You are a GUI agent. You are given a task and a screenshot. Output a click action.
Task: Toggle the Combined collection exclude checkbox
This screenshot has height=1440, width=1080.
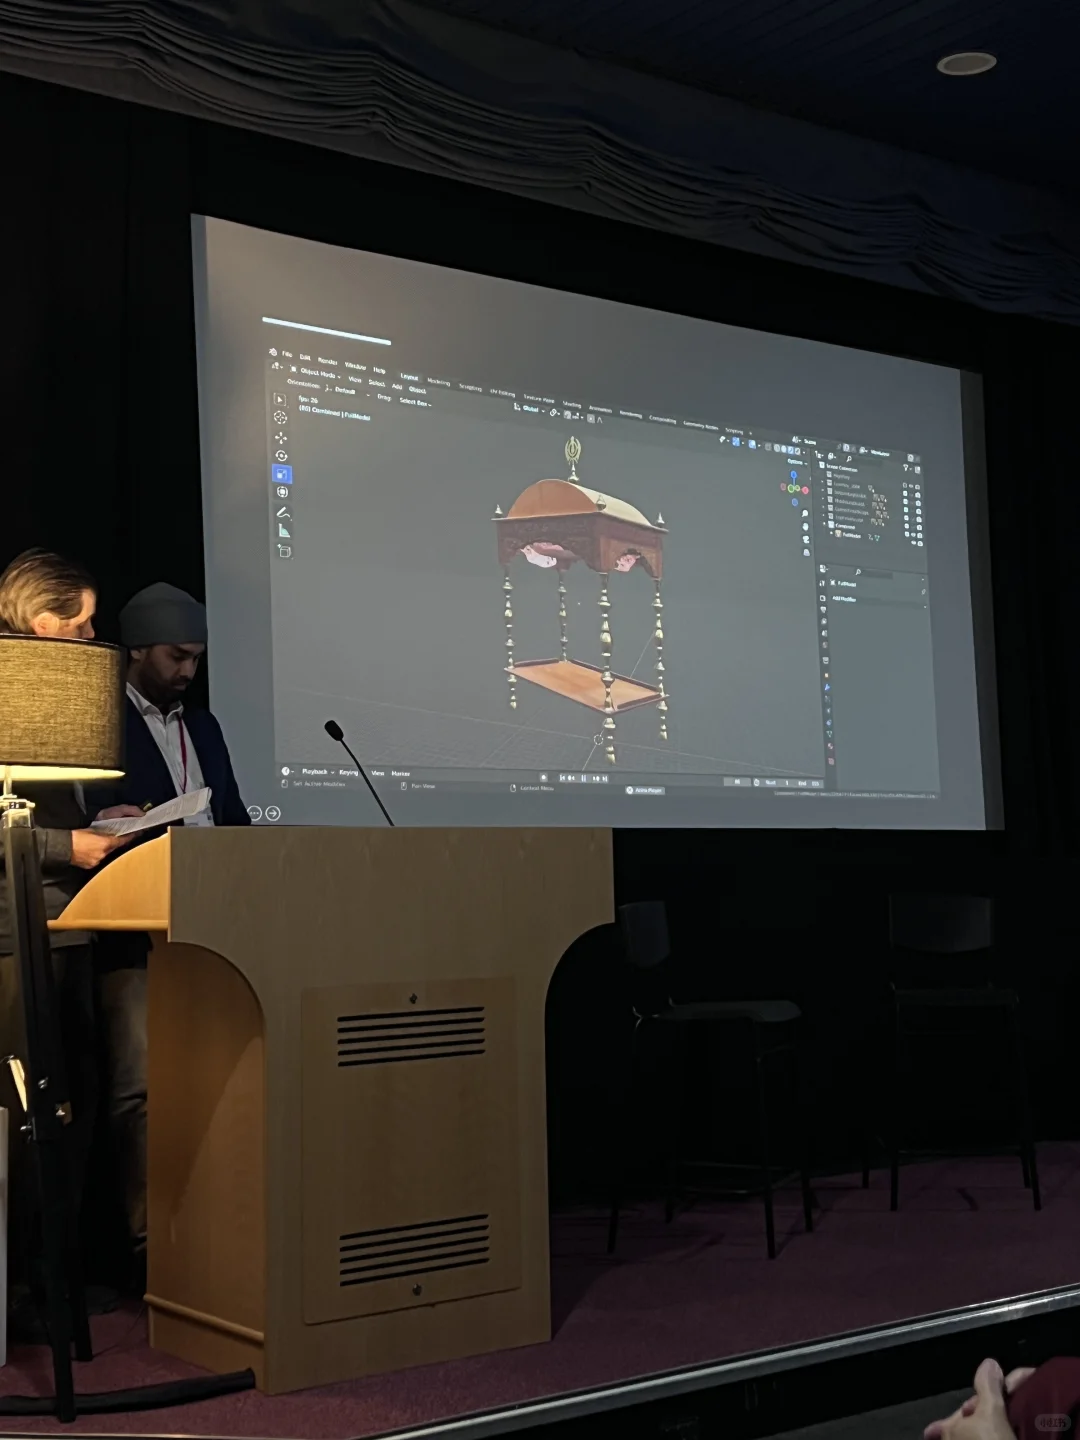(907, 534)
